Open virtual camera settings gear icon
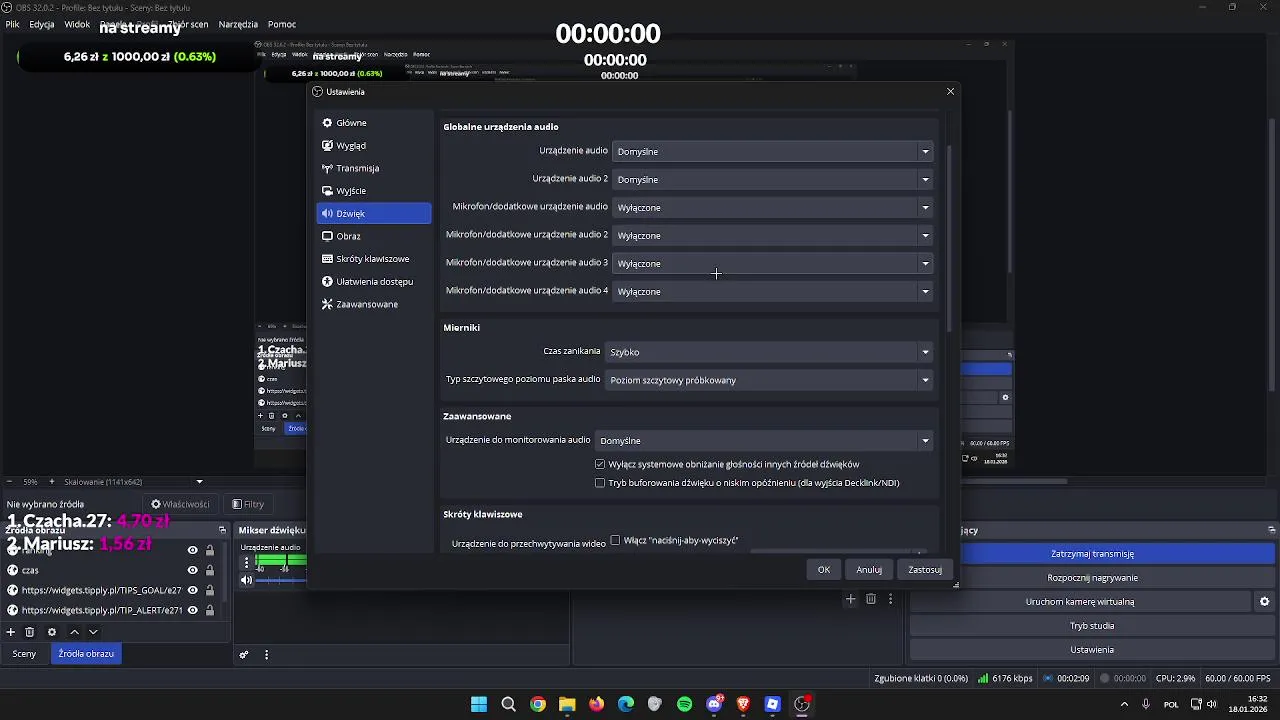1280x720 pixels. [1264, 602]
